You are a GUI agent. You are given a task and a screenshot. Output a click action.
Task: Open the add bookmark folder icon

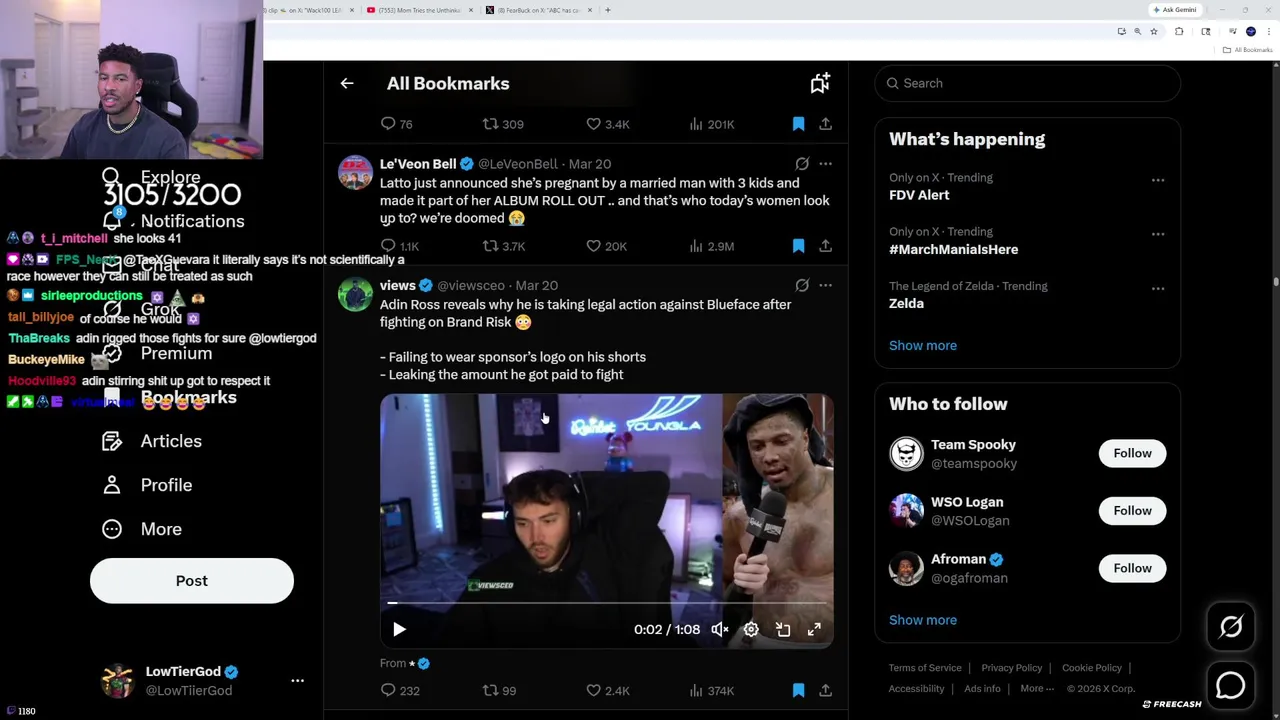820,84
